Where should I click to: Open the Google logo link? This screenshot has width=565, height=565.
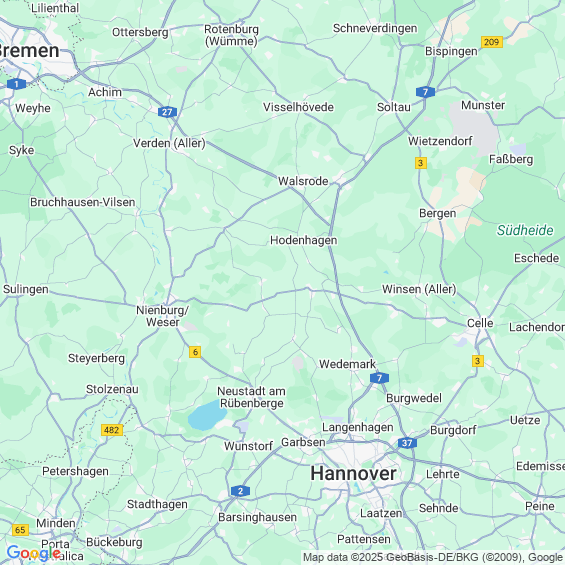(x=33, y=553)
